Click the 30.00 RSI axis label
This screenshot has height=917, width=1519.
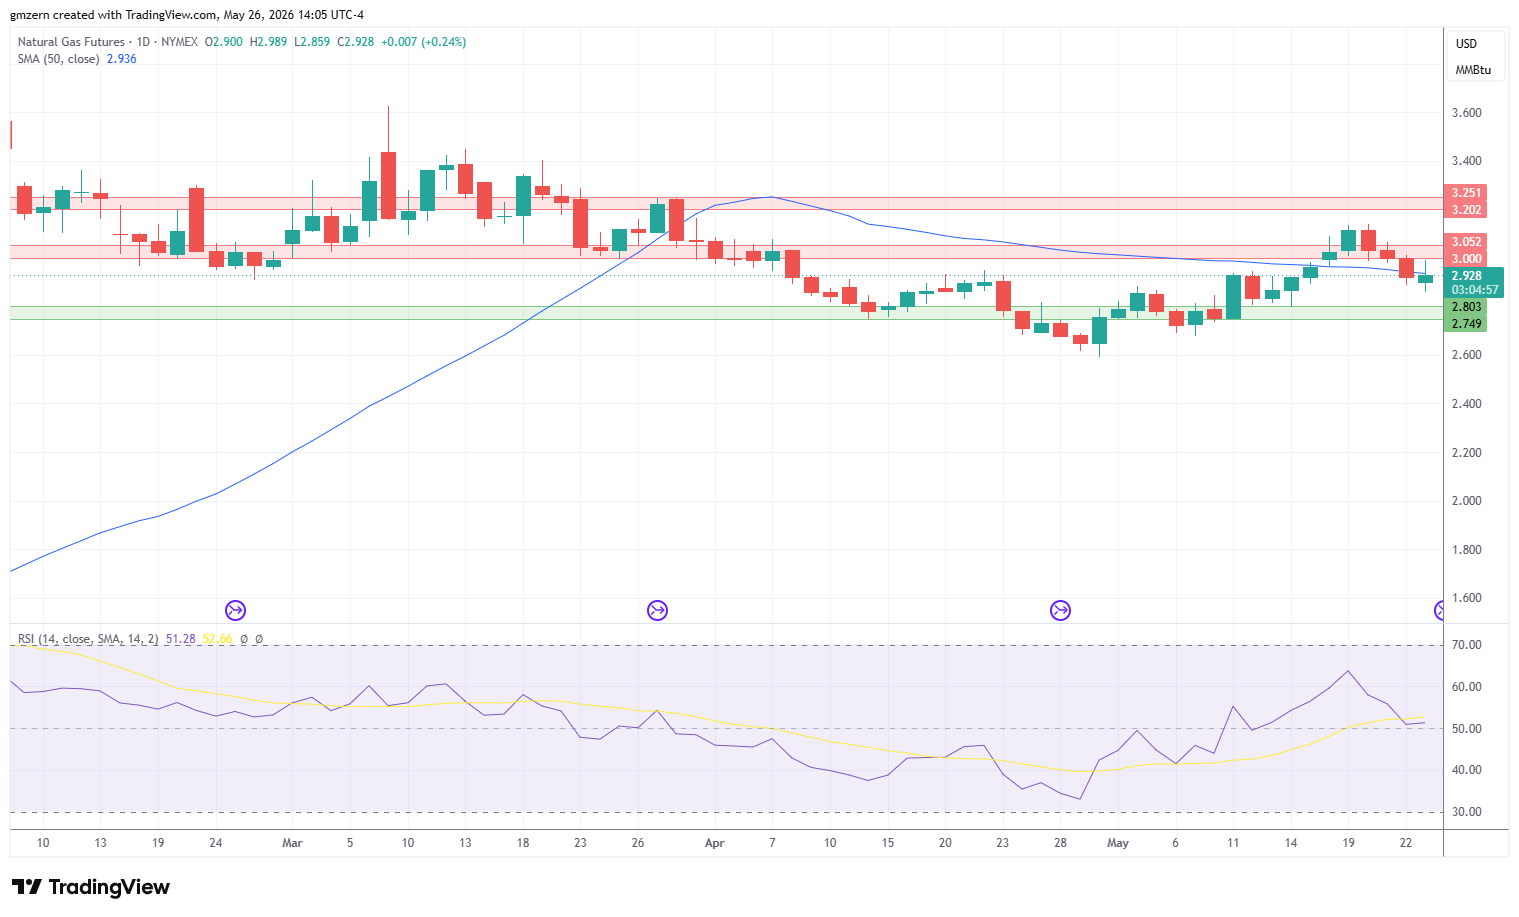click(x=1466, y=812)
